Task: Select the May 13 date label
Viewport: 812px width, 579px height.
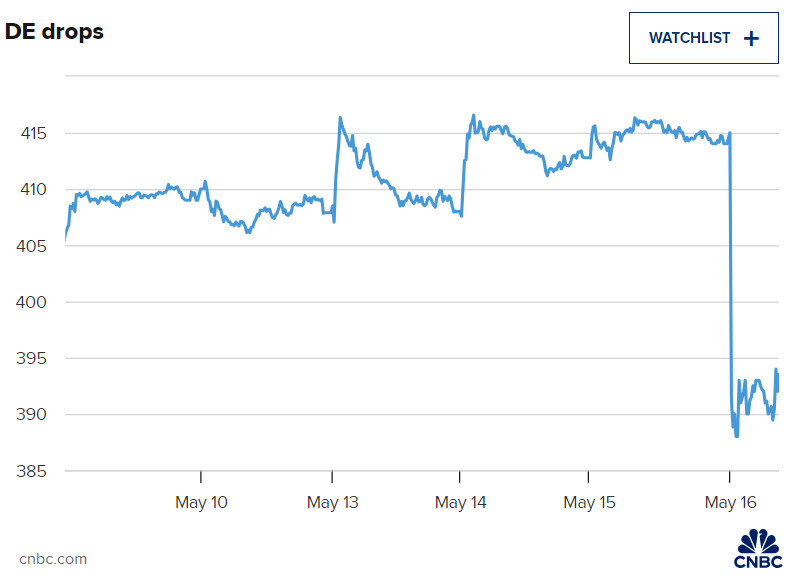Action: [331, 502]
